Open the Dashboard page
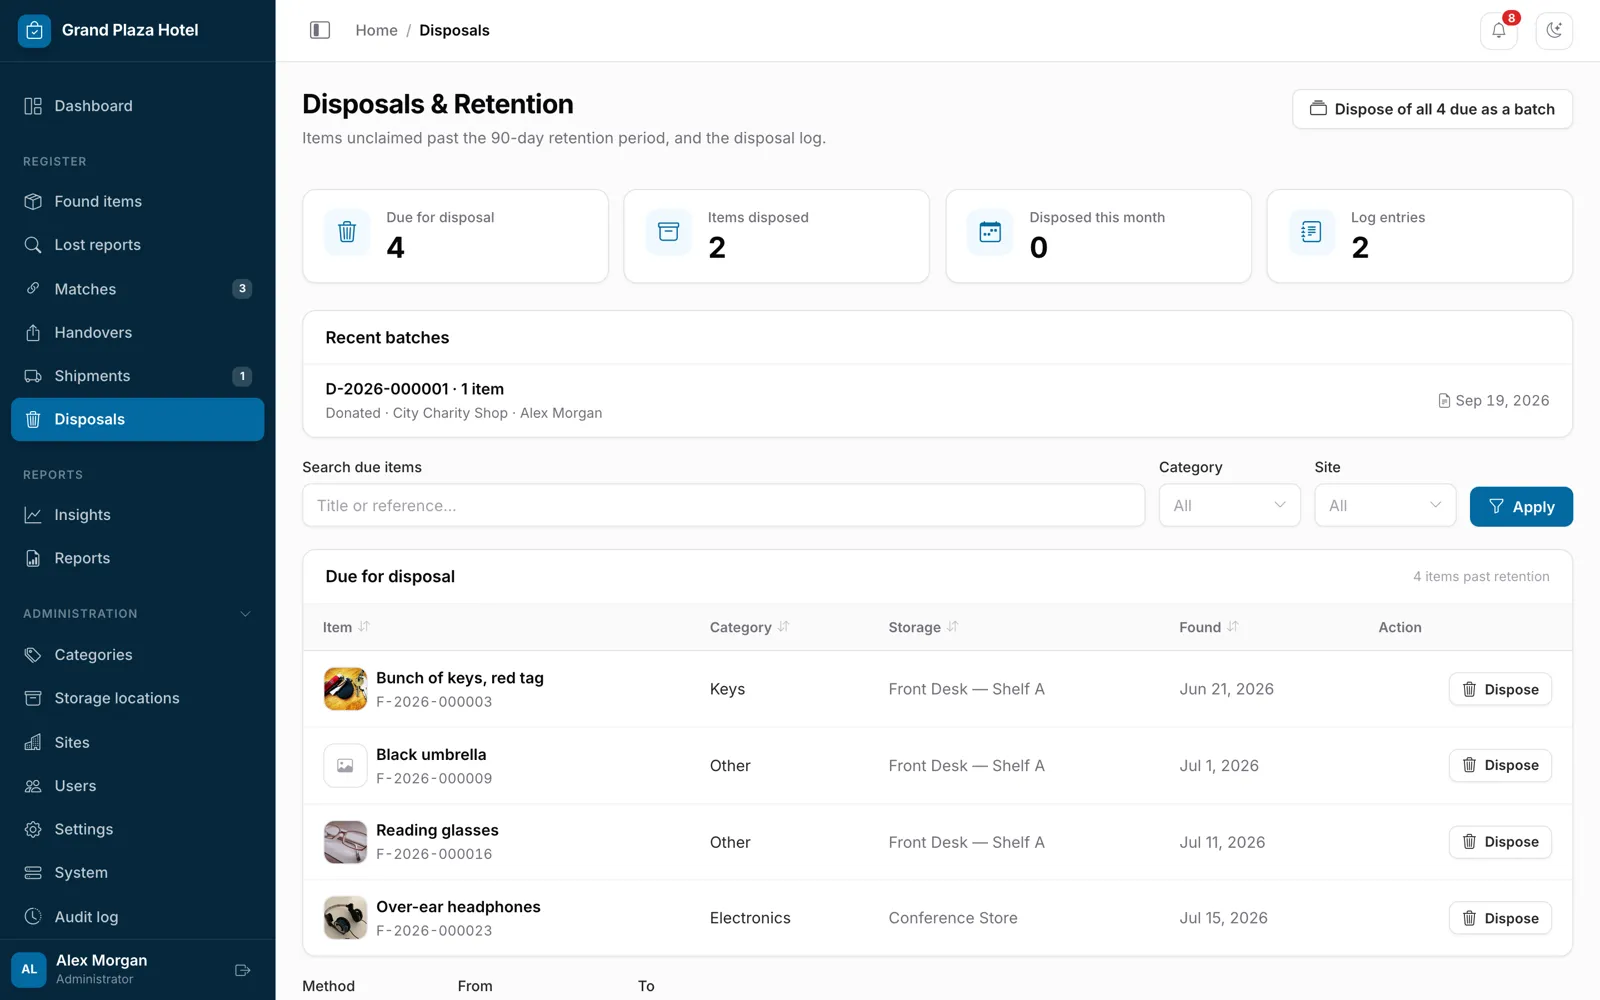The width and height of the screenshot is (1600, 1000). [138, 106]
